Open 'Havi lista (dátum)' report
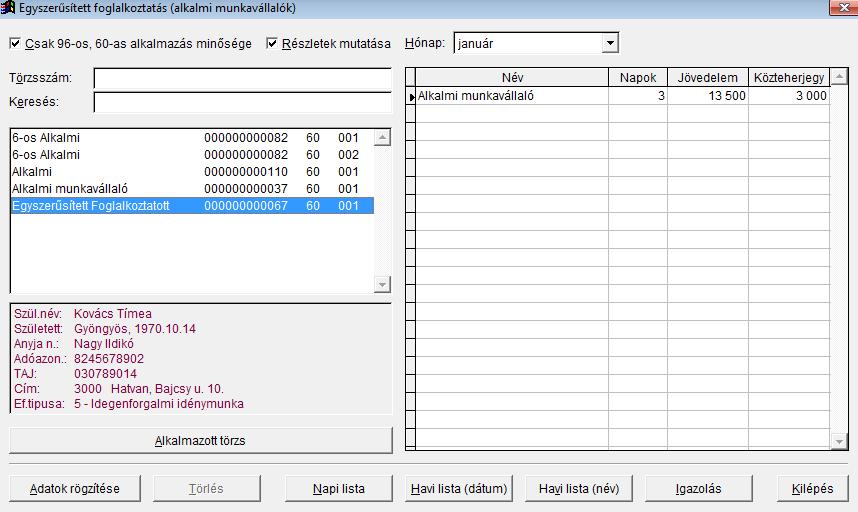The width and height of the screenshot is (858, 512). click(x=459, y=488)
